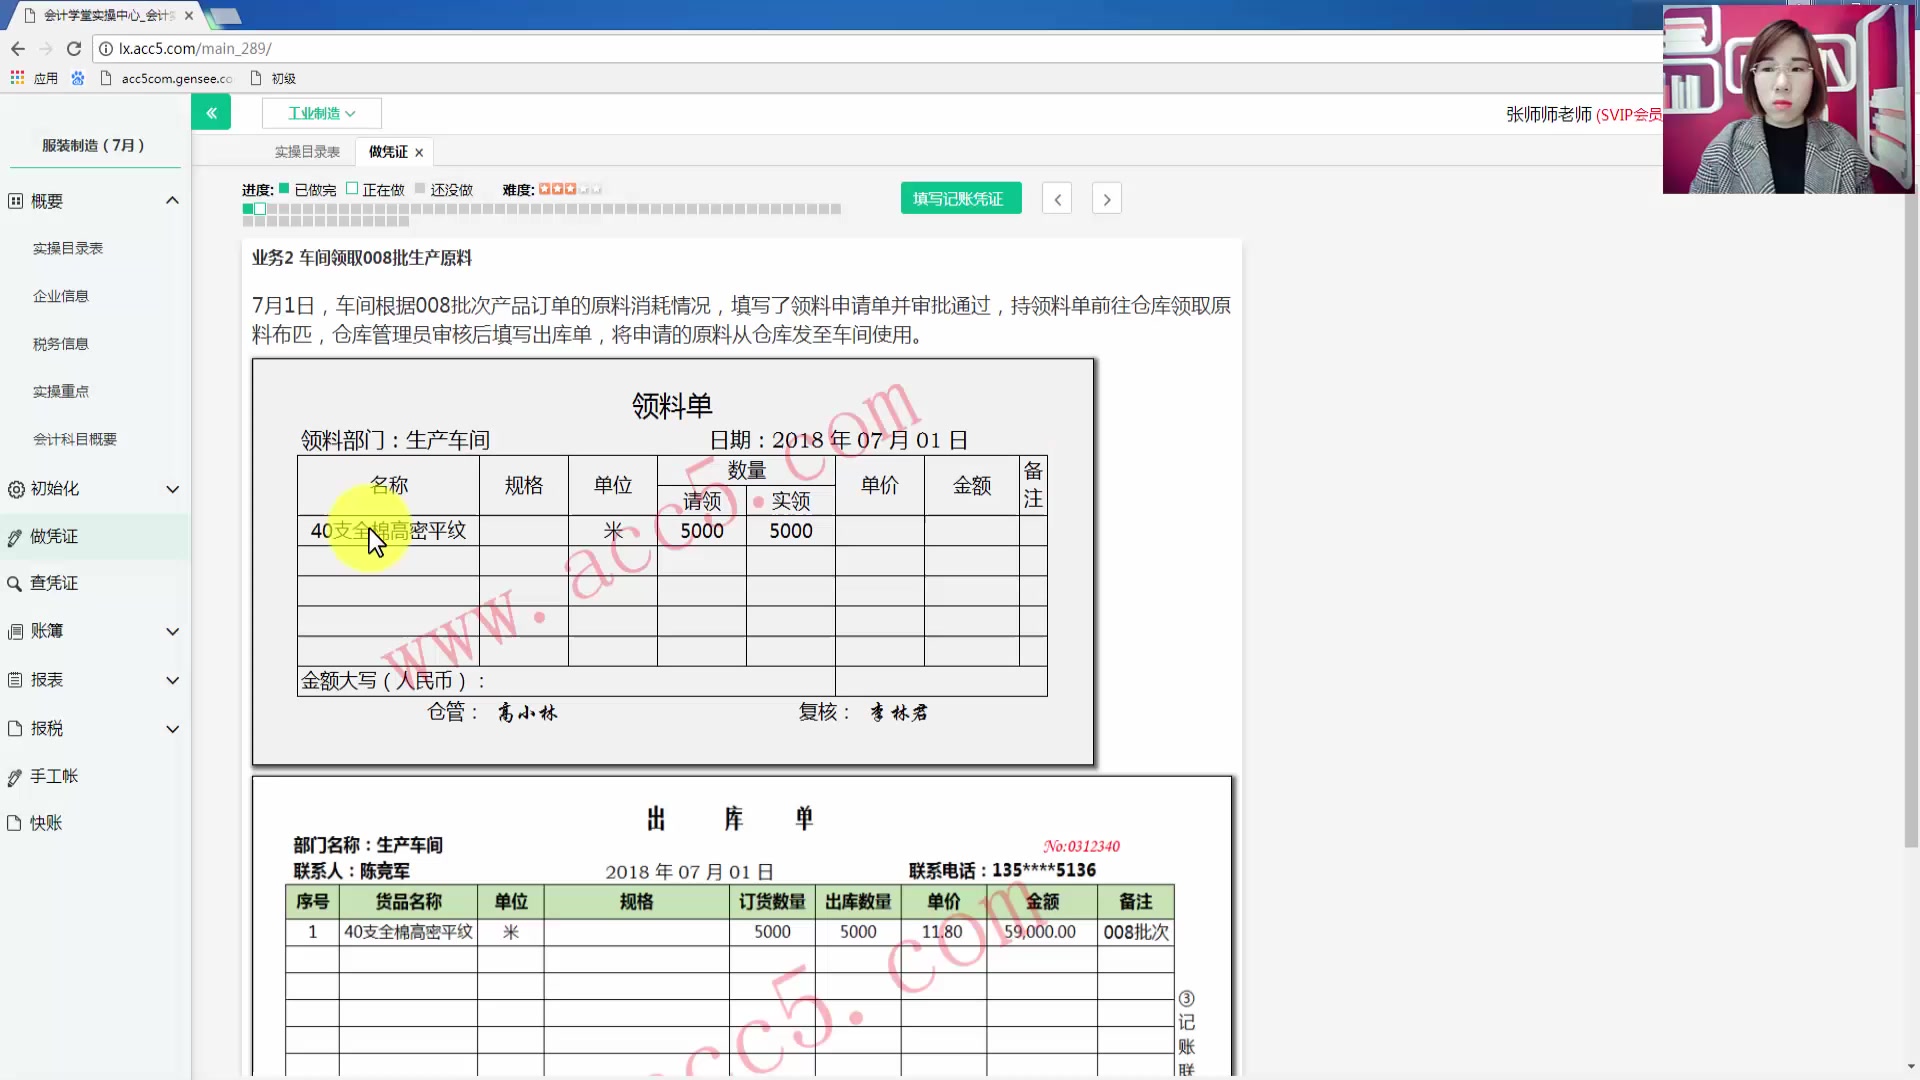Close the 做凭证 tab
This screenshot has width=1920, height=1080.
pyautogui.click(x=419, y=152)
